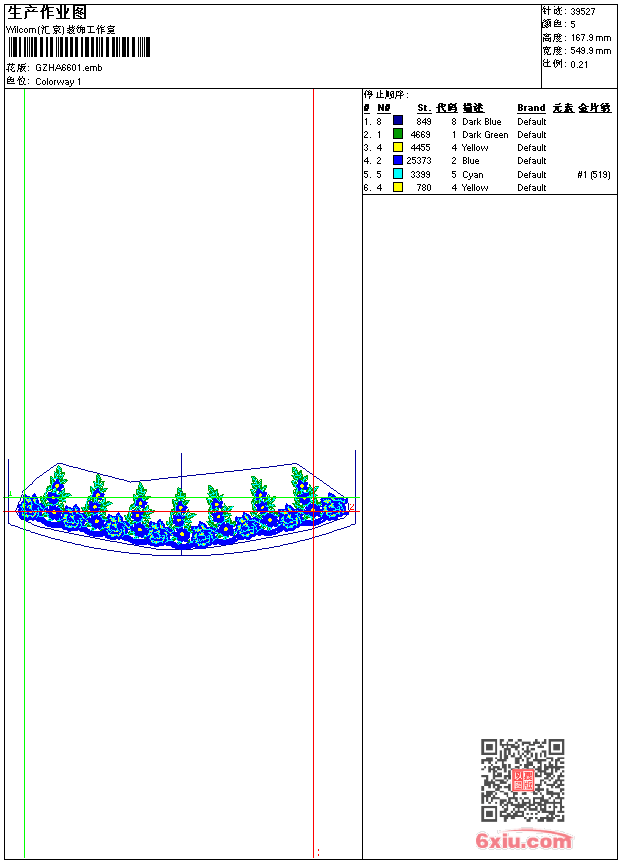Click the red seal inside the QR code
The image size is (620, 860).
pyautogui.click(x=523, y=781)
